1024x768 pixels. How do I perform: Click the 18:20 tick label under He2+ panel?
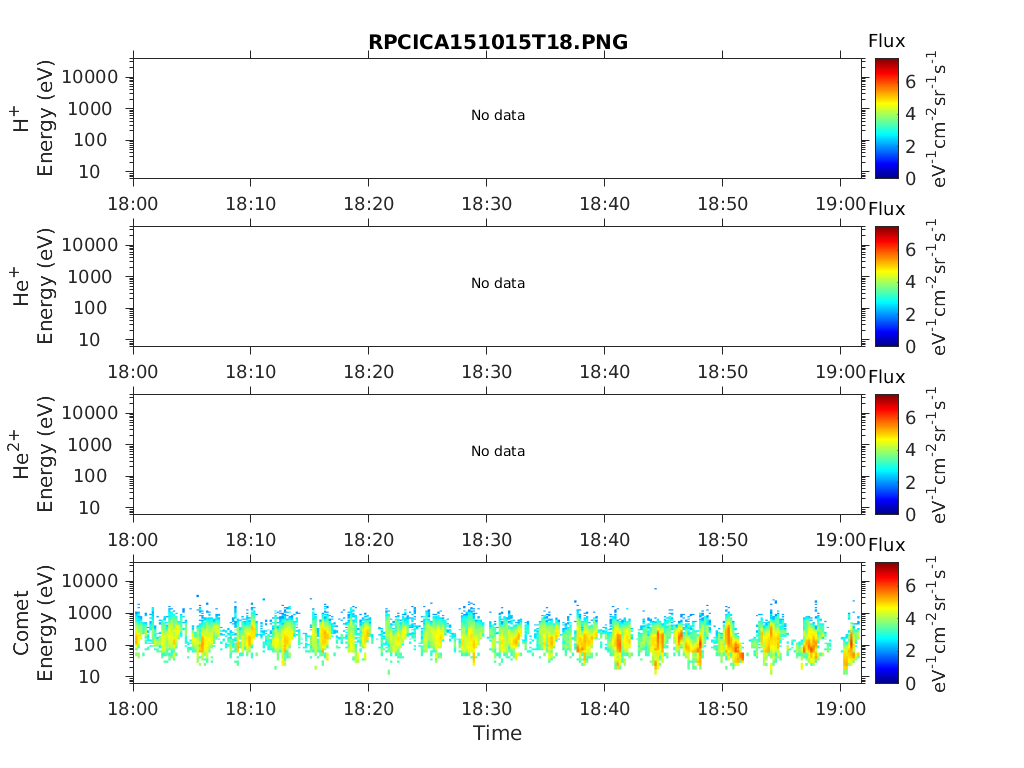click(369, 540)
